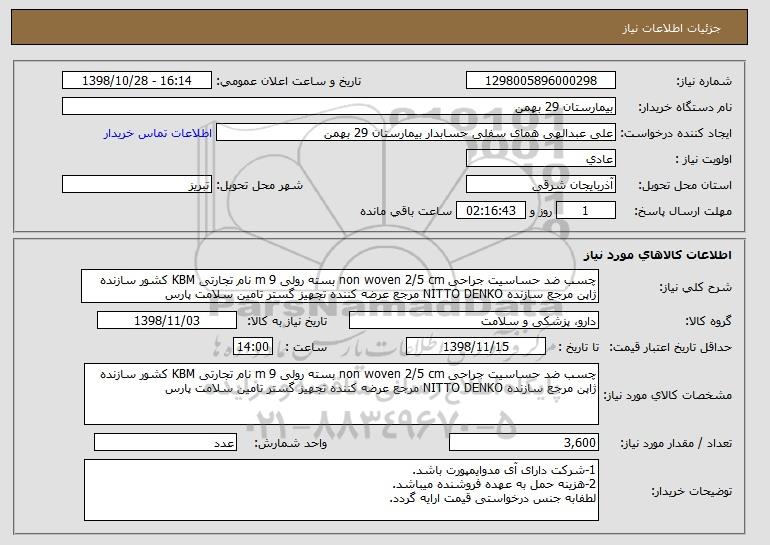Click the header جزئیات اطلاعات نیاز
The image size is (770, 545).
pyautogui.click(x=671, y=28)
